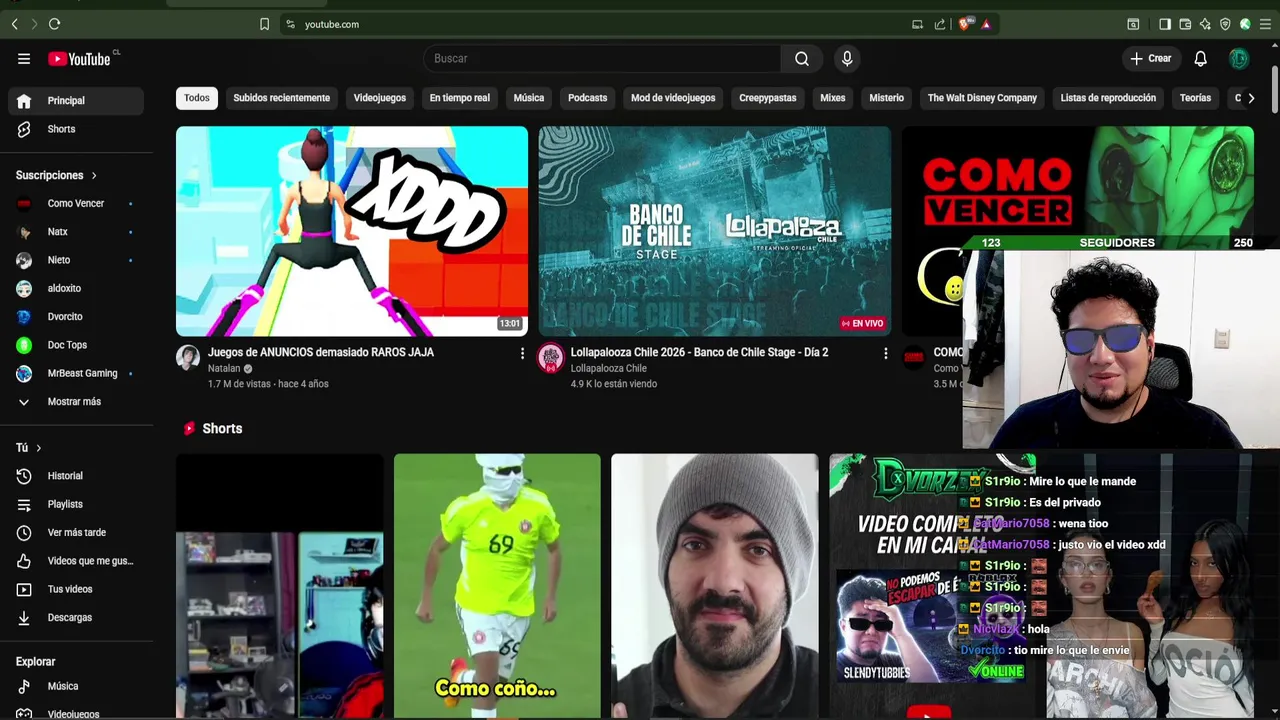Open the Dvorcito channel

click(76, 317)
